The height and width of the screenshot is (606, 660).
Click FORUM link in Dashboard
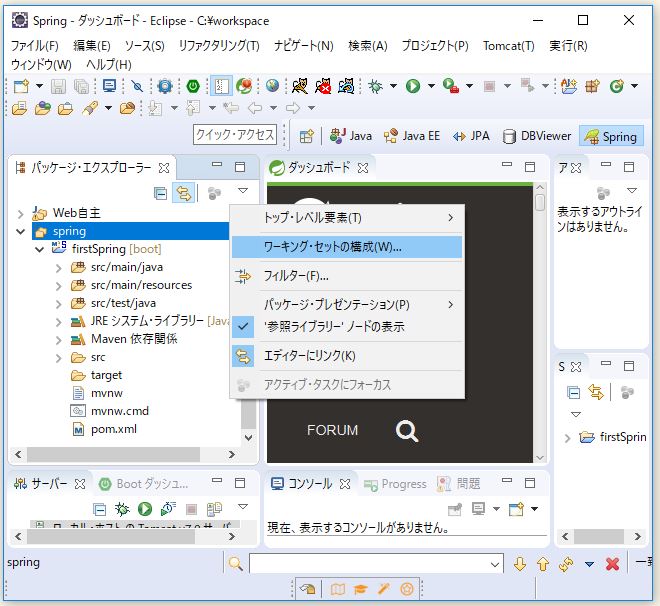point(333,430)
